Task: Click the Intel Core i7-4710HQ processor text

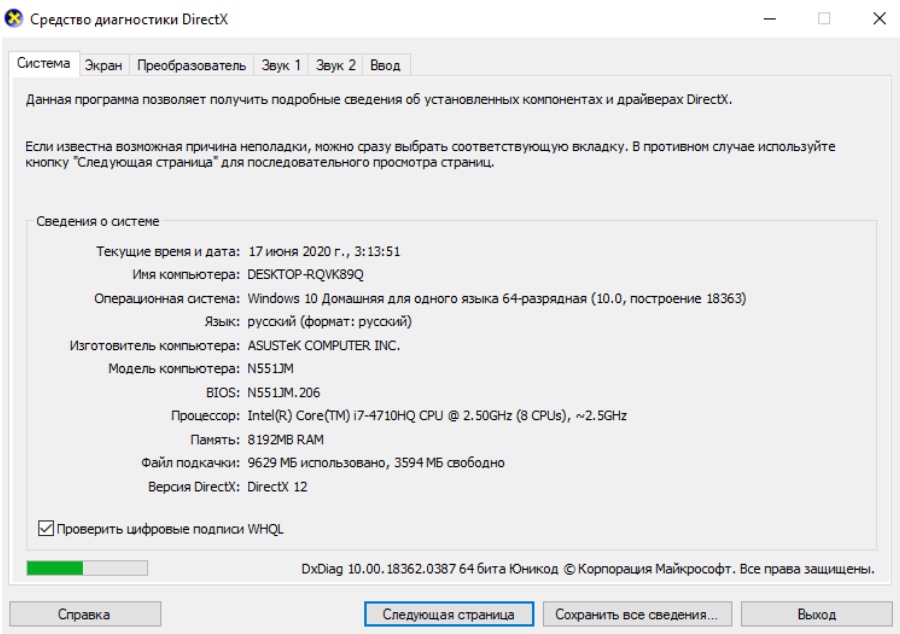Action: click(437, 415)
